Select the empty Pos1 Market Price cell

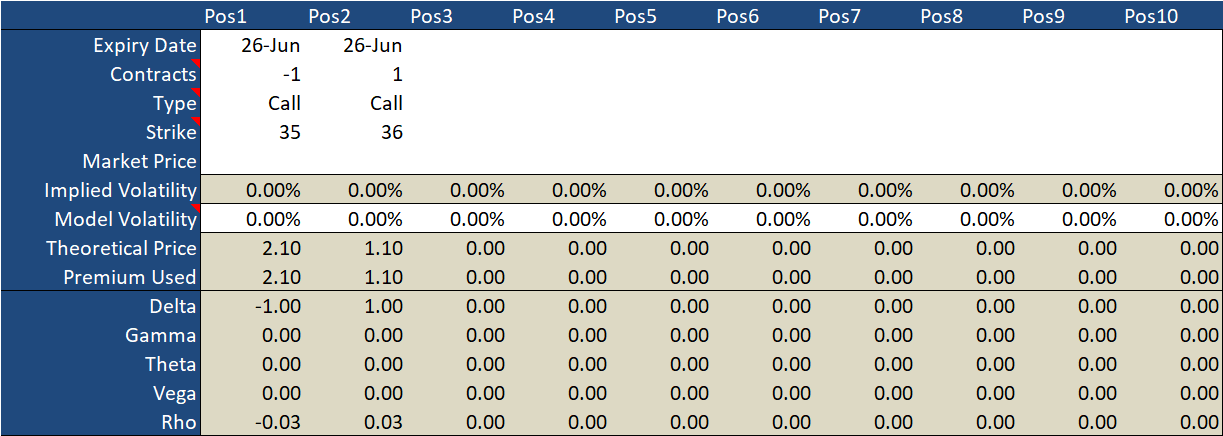pyautogui.click(x=251, y=162)
